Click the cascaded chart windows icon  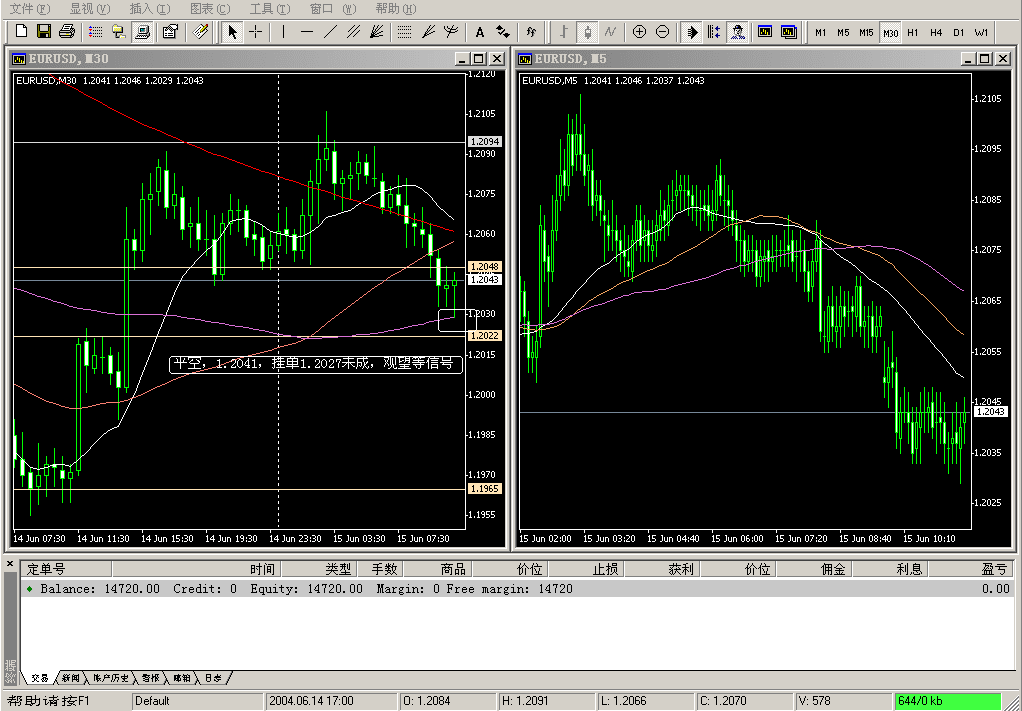[x=789, y=31]
